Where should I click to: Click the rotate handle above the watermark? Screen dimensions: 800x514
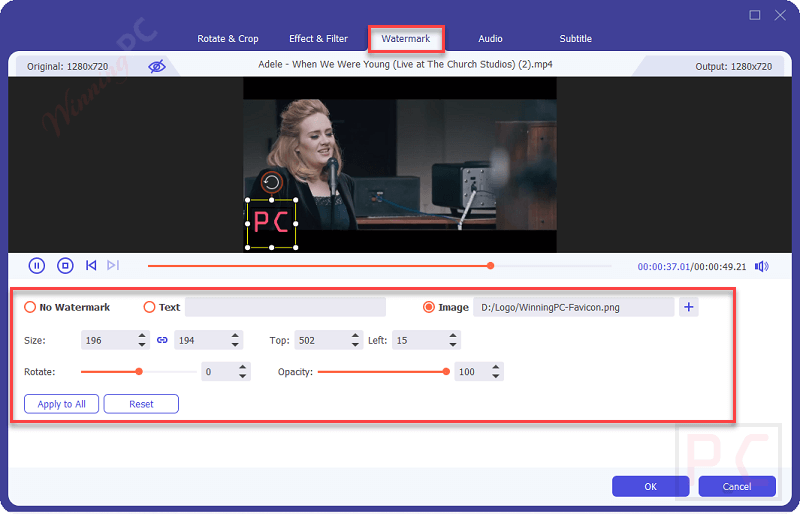point(271,182)
